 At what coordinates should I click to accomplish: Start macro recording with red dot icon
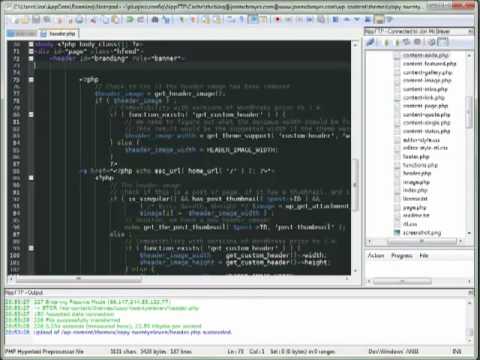coord(277,20)
